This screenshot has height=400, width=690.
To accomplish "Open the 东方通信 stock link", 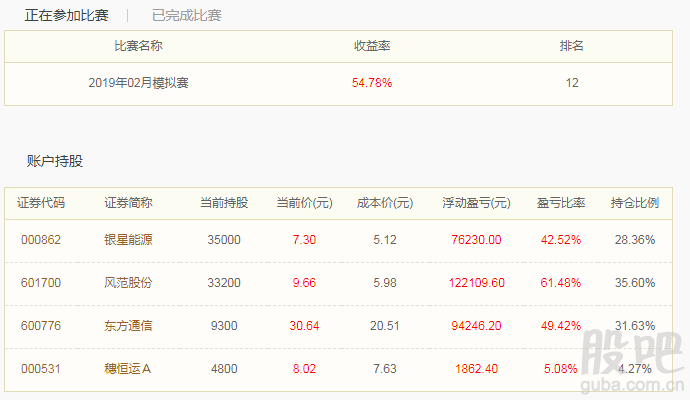I will click(x=128, y=326).
